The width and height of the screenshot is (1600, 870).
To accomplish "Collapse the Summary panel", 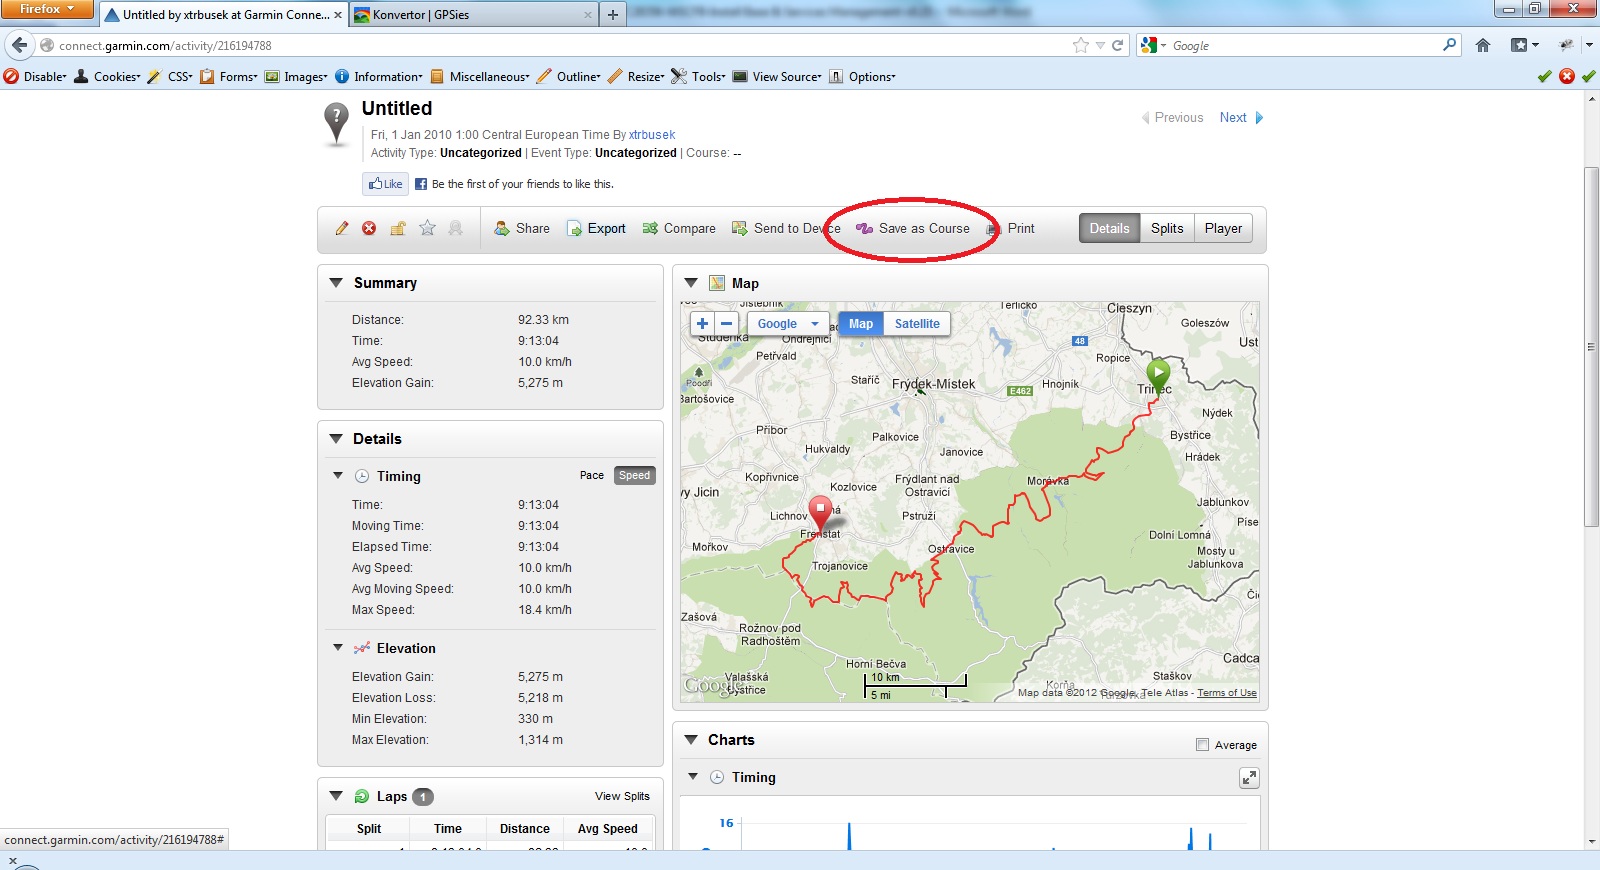I will pos(336,283).
